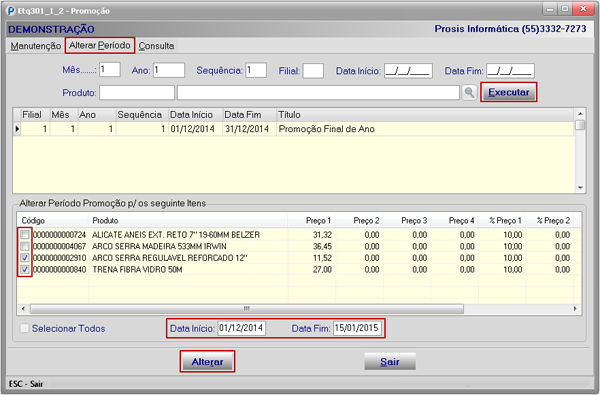Click the % Preço 1 column header
Image resolution: width=600 pixels, height=395 pixels.
[x=502, y=221]
